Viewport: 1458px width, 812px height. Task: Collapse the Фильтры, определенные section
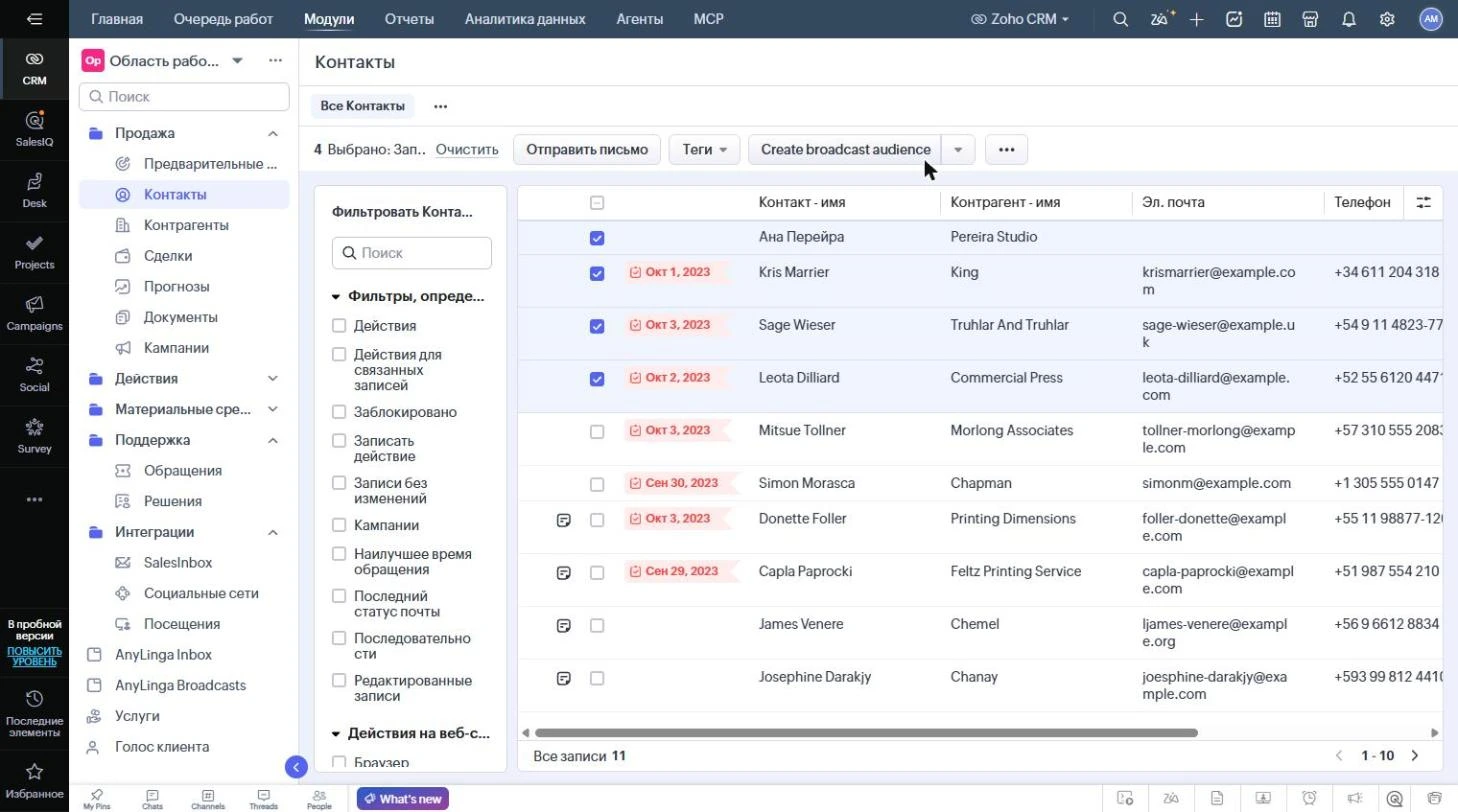[336, 297]
